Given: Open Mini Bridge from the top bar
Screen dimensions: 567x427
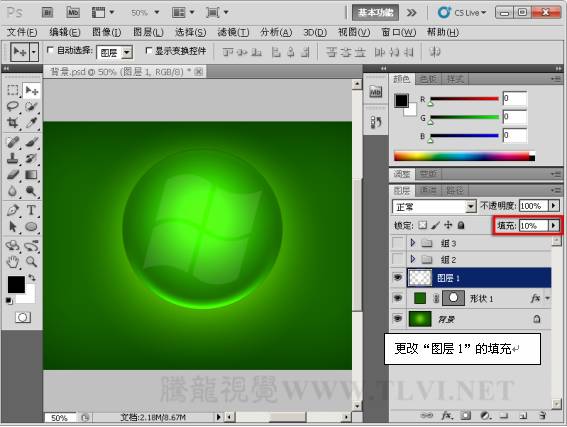Looking at the screenshot, I should coord(73,13).
